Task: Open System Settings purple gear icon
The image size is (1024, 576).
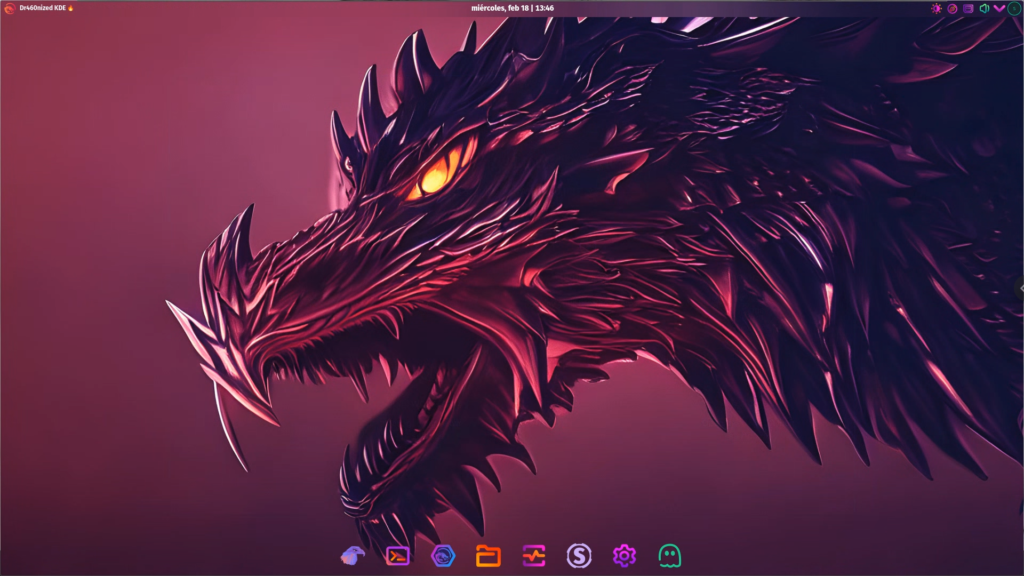Action: (x=623, y=555)
